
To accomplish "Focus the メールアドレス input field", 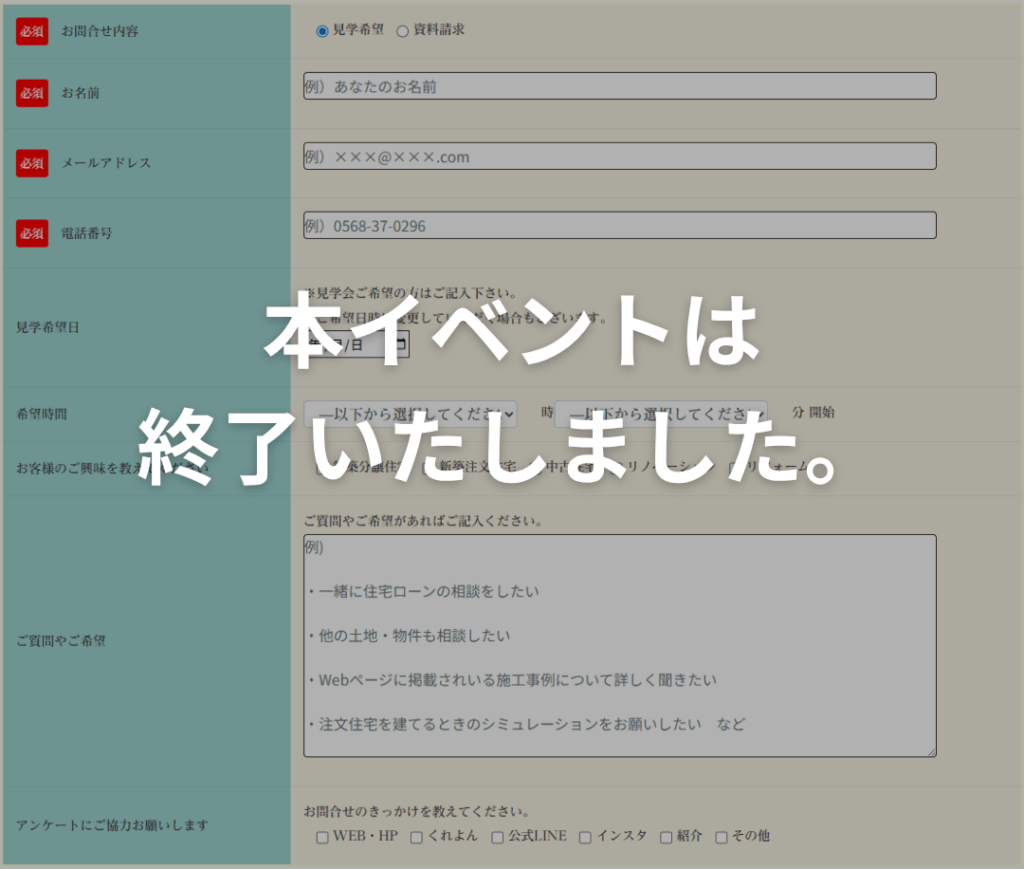I will [x=619, y=156].
